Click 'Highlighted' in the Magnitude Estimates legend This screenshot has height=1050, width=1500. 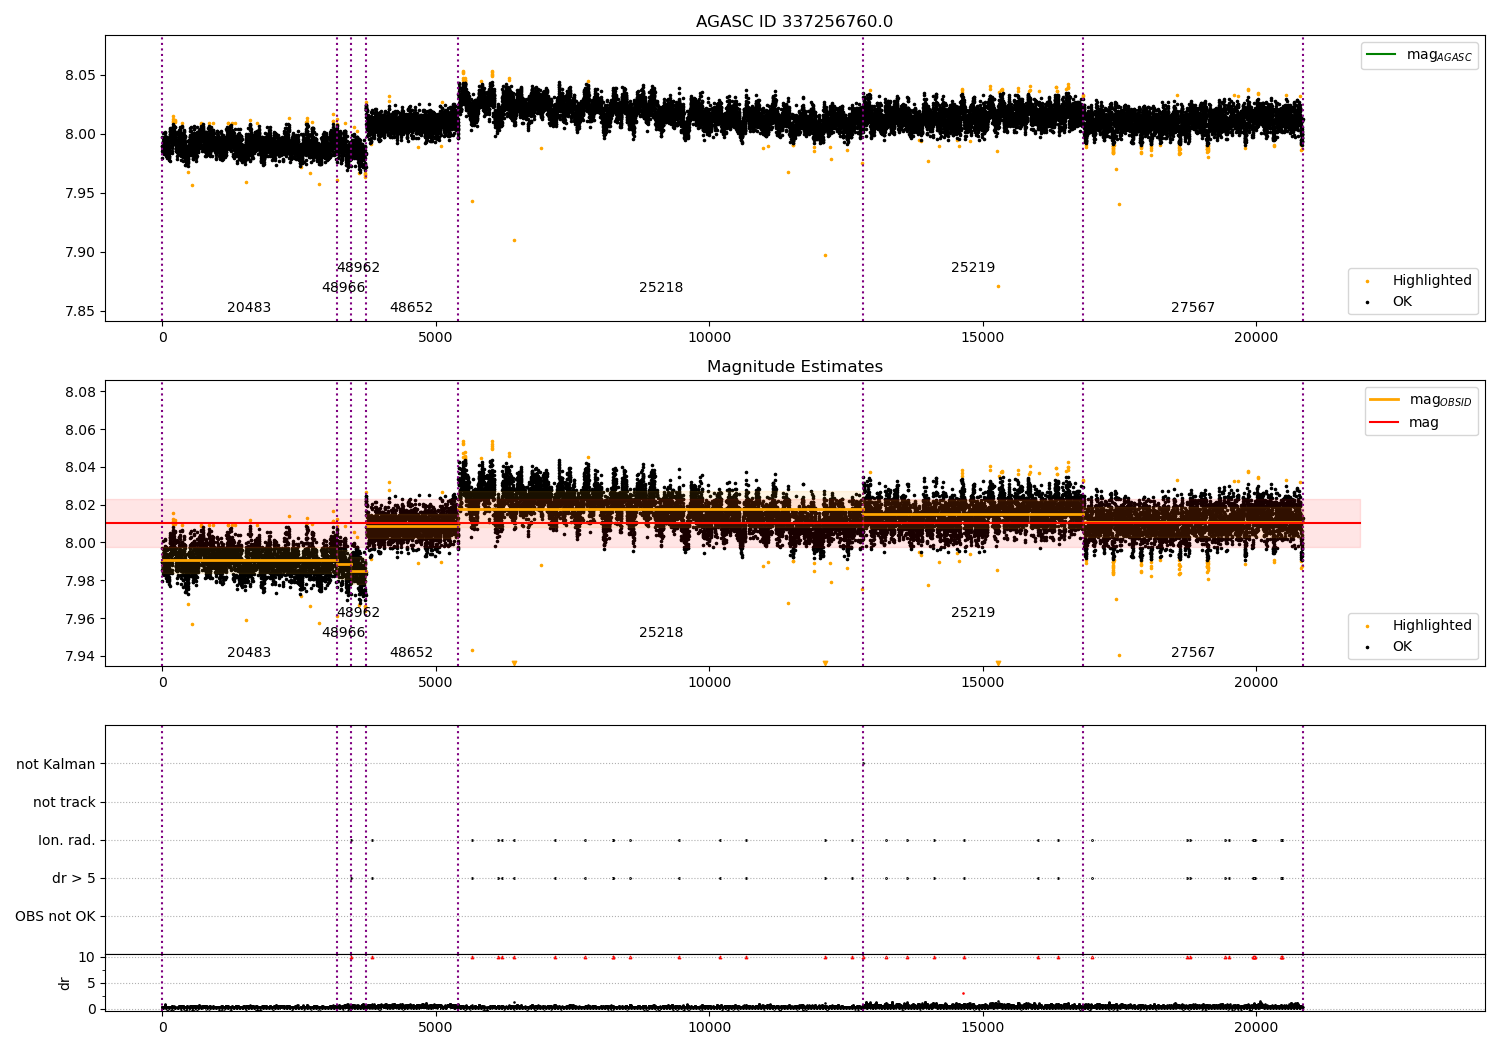[x=1432, y=625]
